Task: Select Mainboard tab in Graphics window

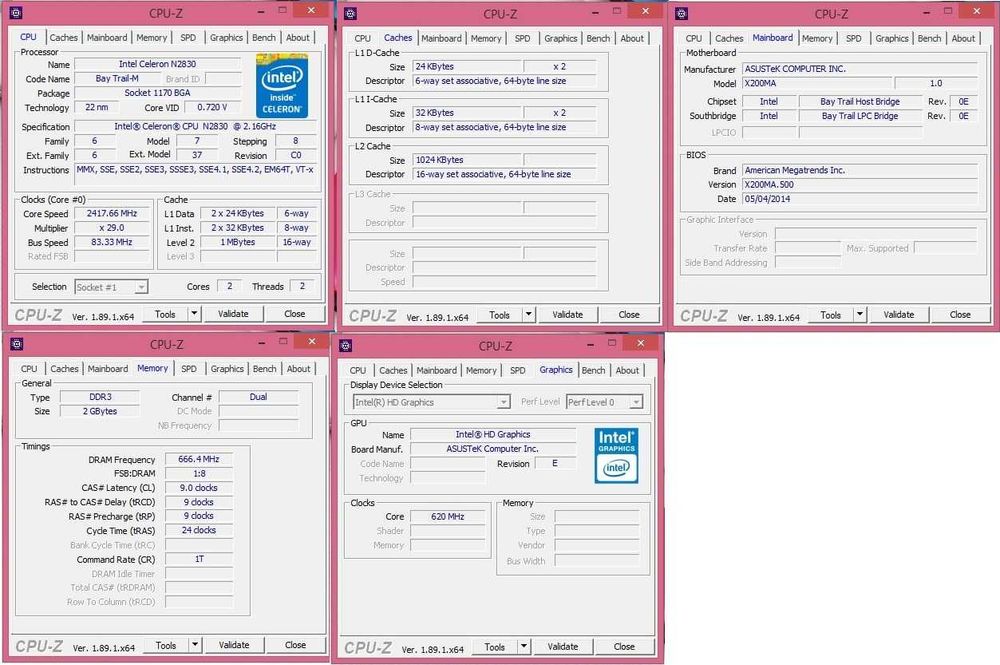Action: 437,370
